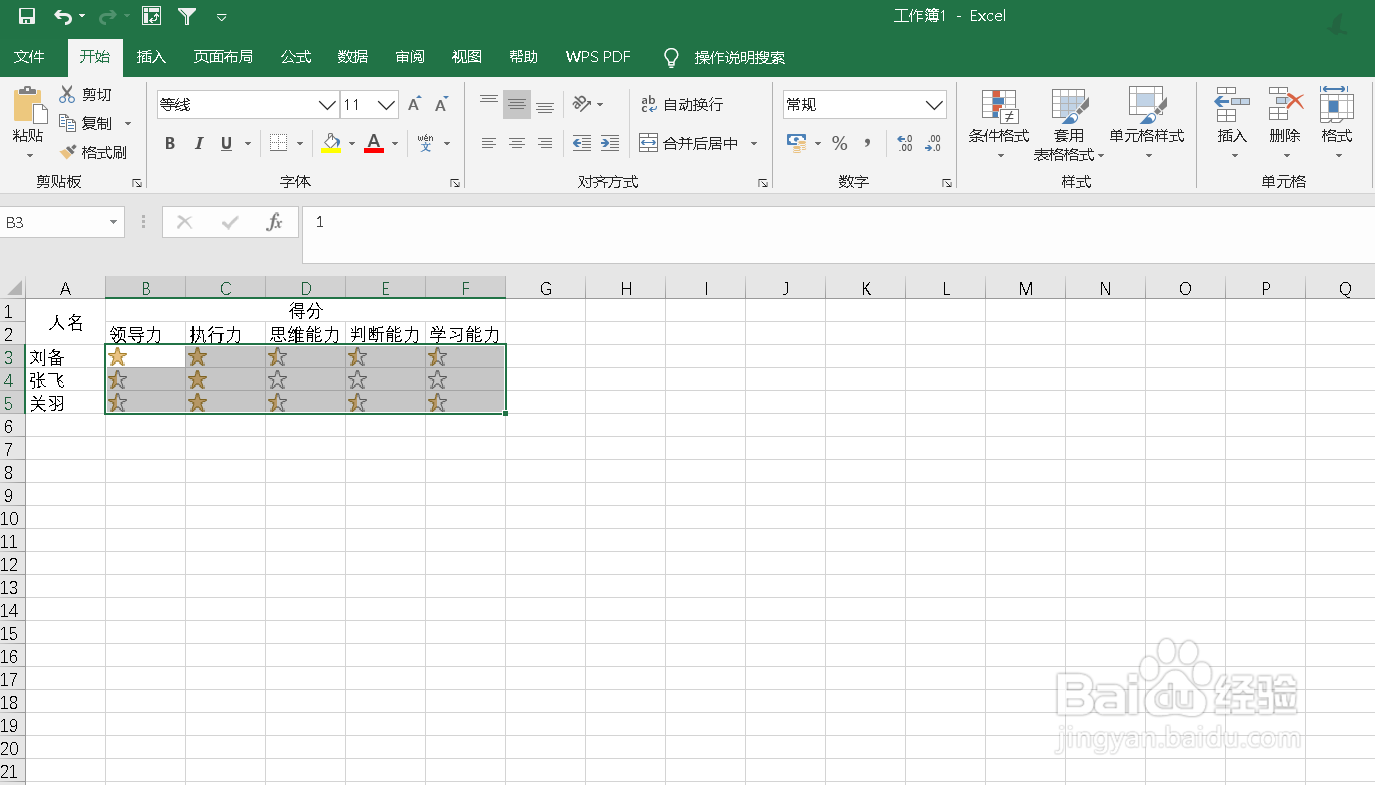Click the Save icon in quick access toolbar
Screen dimensions: 1375x785
27,16
